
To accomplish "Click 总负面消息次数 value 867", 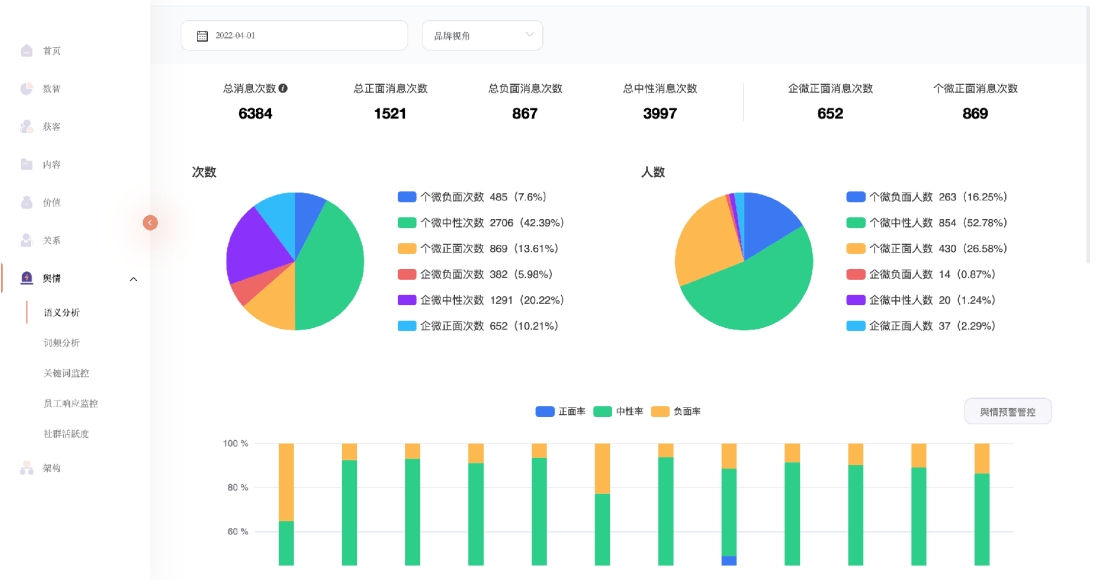I will (x=525, y=114).
